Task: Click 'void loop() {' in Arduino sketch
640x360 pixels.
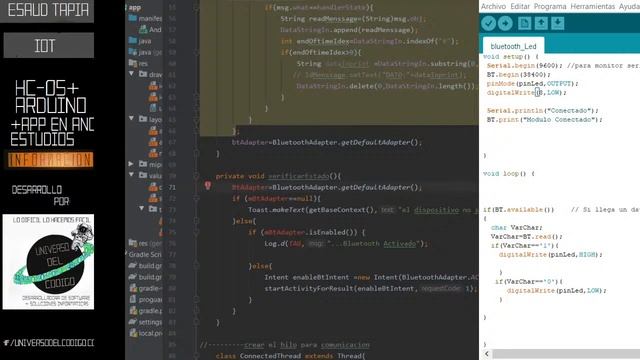Action: pos(509,173)
